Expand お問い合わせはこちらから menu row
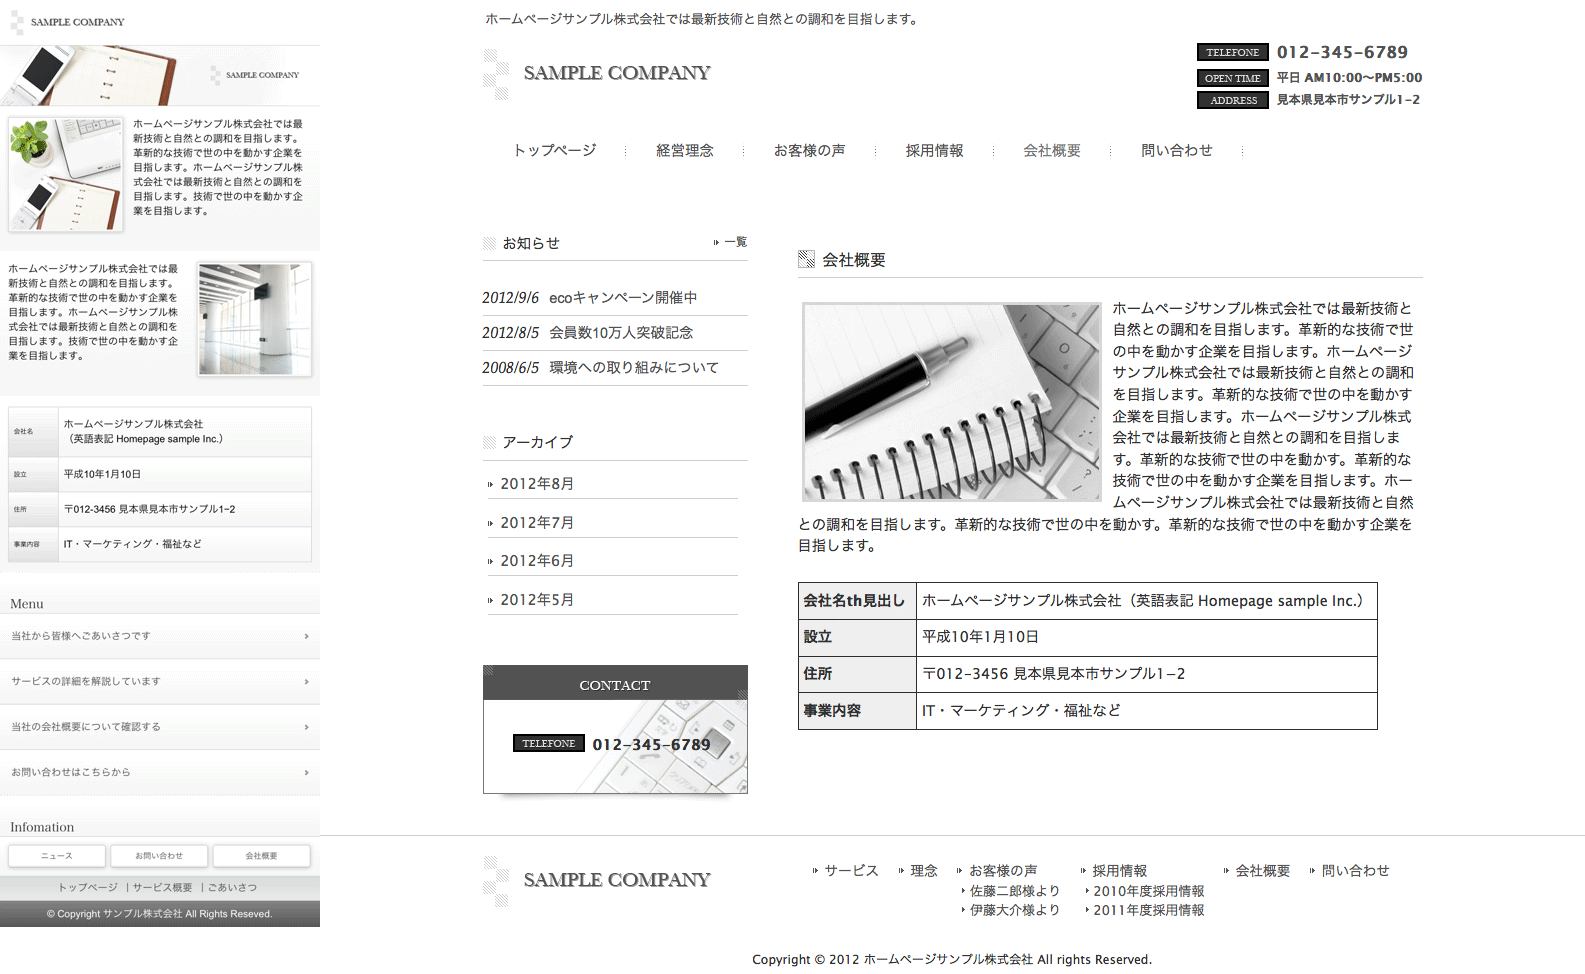The image size is (1585, 974). point(160,773)
